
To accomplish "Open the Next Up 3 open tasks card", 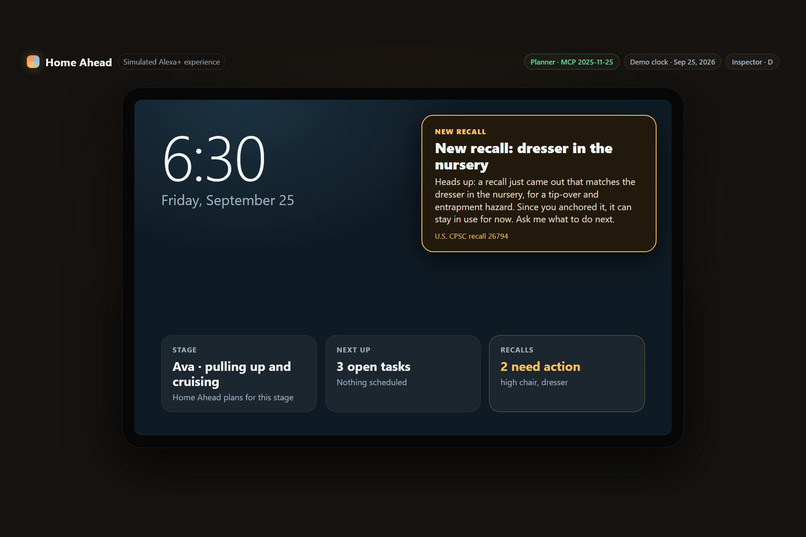I will (x=403, y=374).
